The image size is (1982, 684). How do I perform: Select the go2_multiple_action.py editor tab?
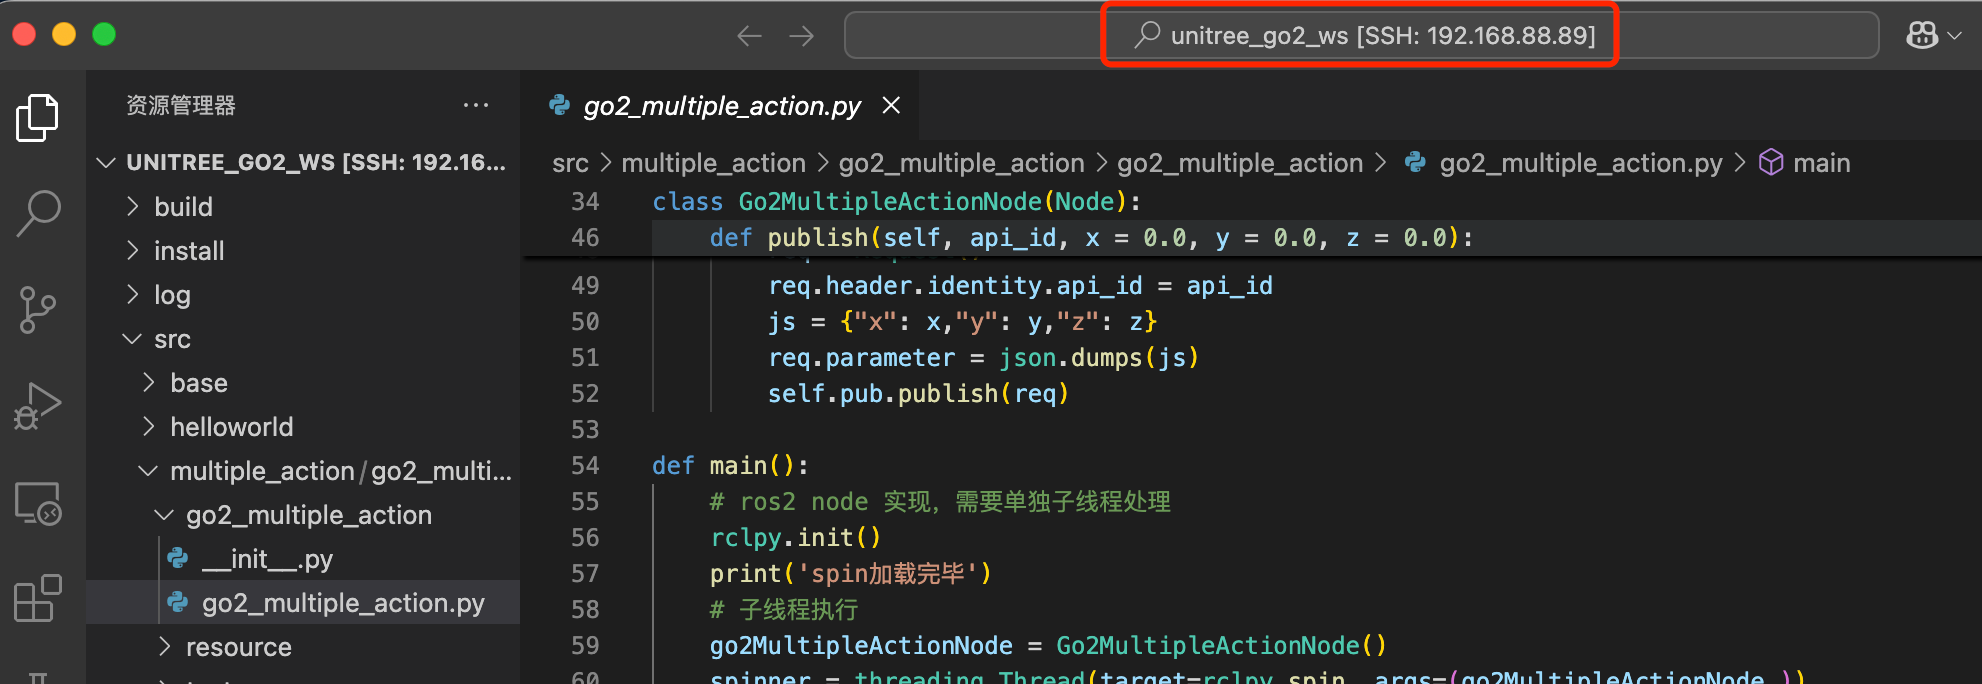coord(720,105)
